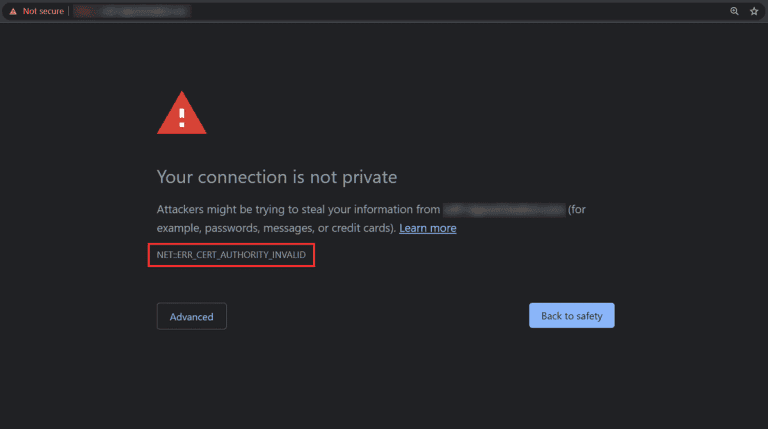Click the blurred domain name in warning paragraph
The height and width of the screenshot is (429, 768).
click(x=504, y=210)
